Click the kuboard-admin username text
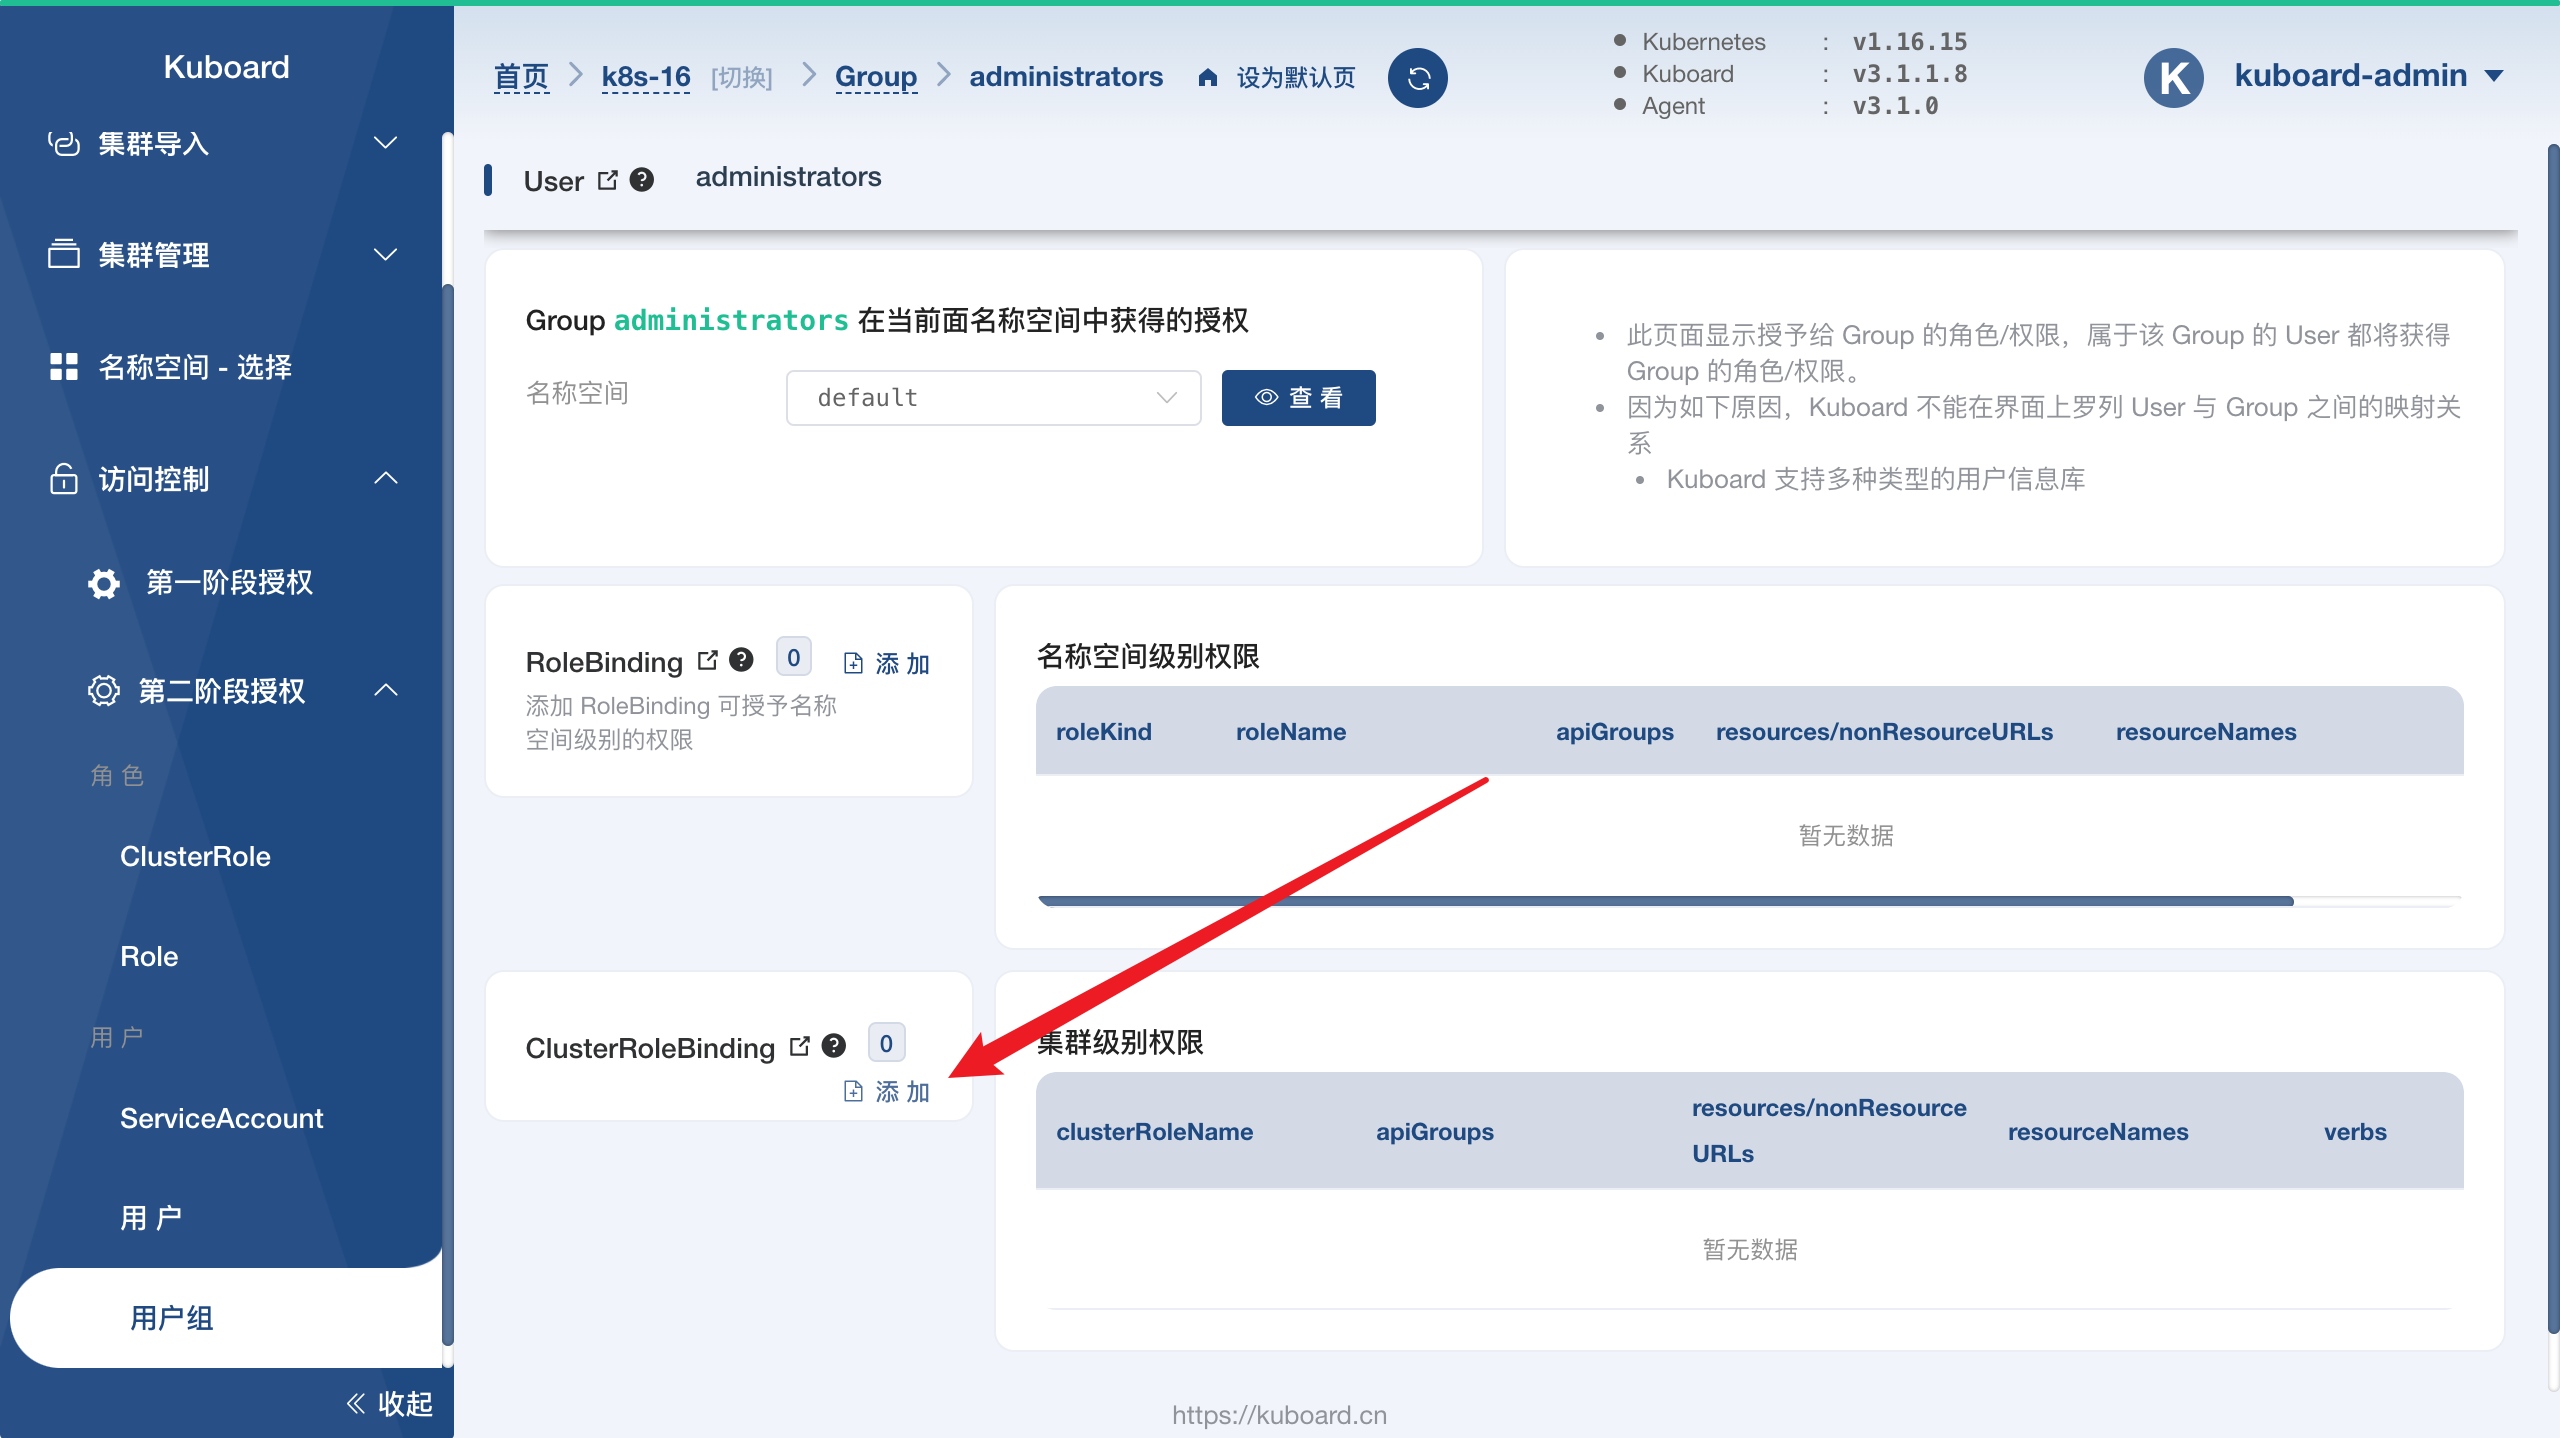 coord(2351,75)
